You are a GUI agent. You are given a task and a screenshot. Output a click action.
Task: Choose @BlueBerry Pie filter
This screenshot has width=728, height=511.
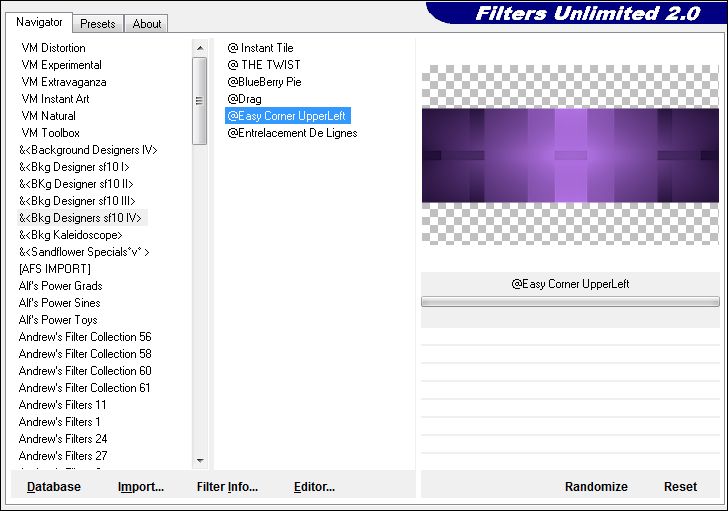coord(264,82)
